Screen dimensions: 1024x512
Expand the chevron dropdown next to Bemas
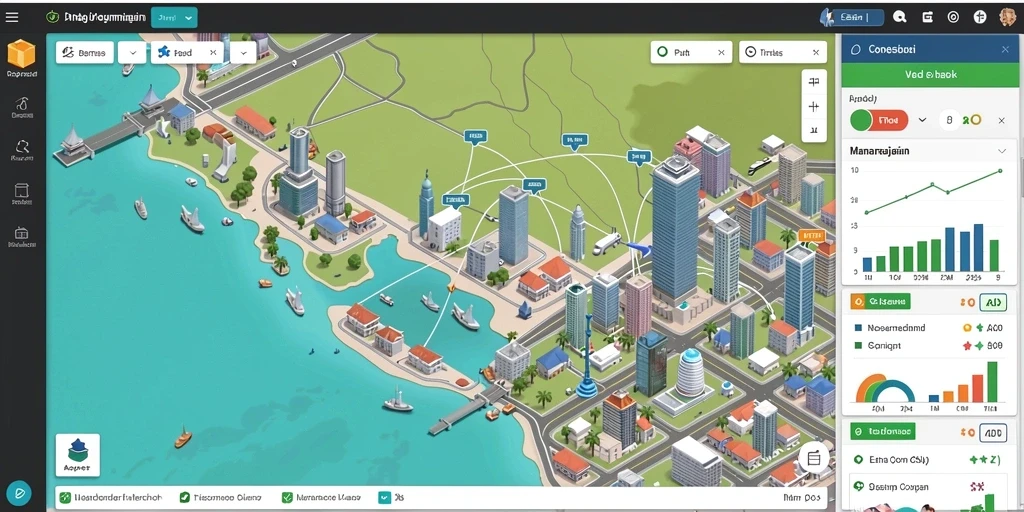point(133,52)
